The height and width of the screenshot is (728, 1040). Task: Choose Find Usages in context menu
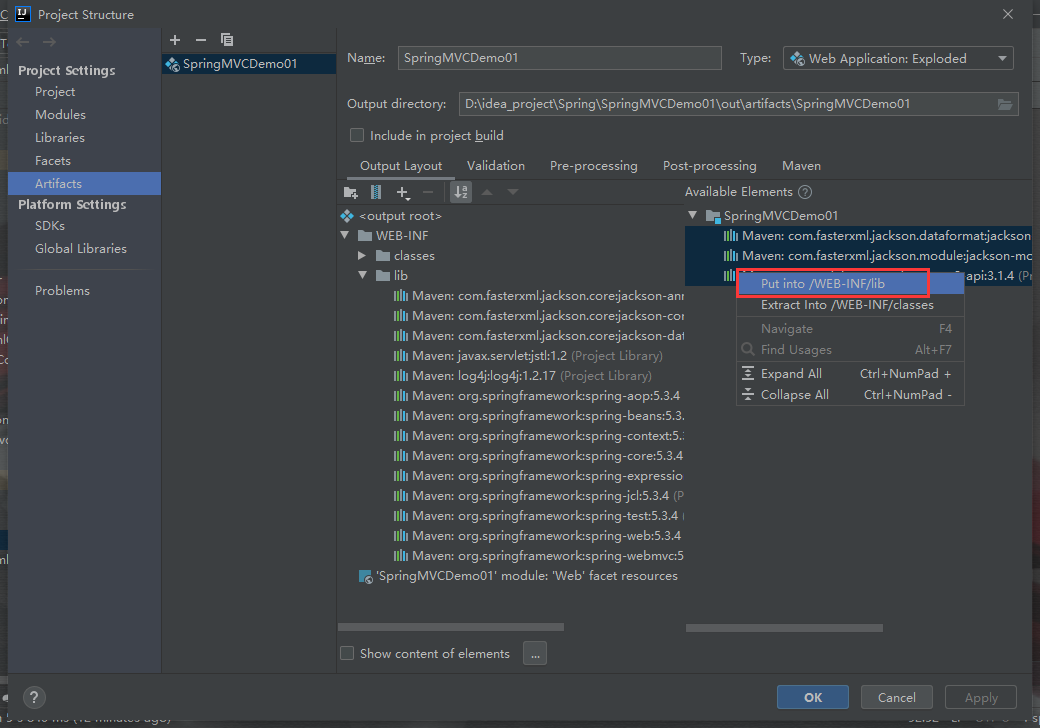click(850, 349)
